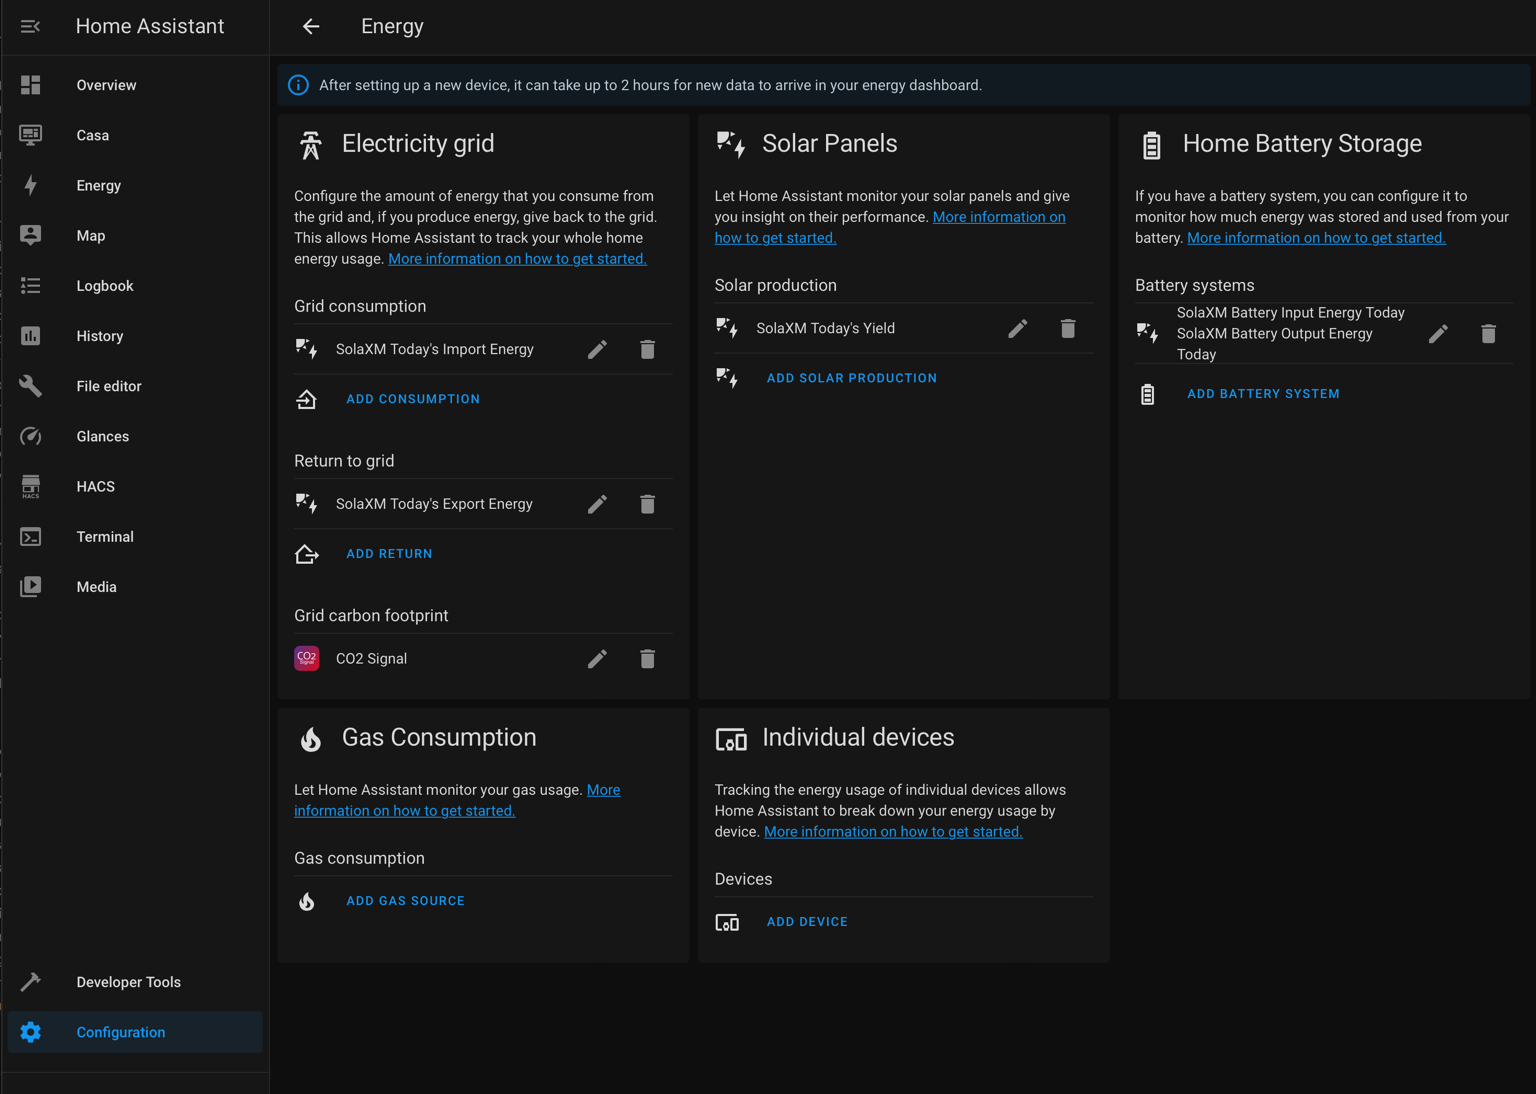Delete the CO2 Signal entry

coord(647,659)
